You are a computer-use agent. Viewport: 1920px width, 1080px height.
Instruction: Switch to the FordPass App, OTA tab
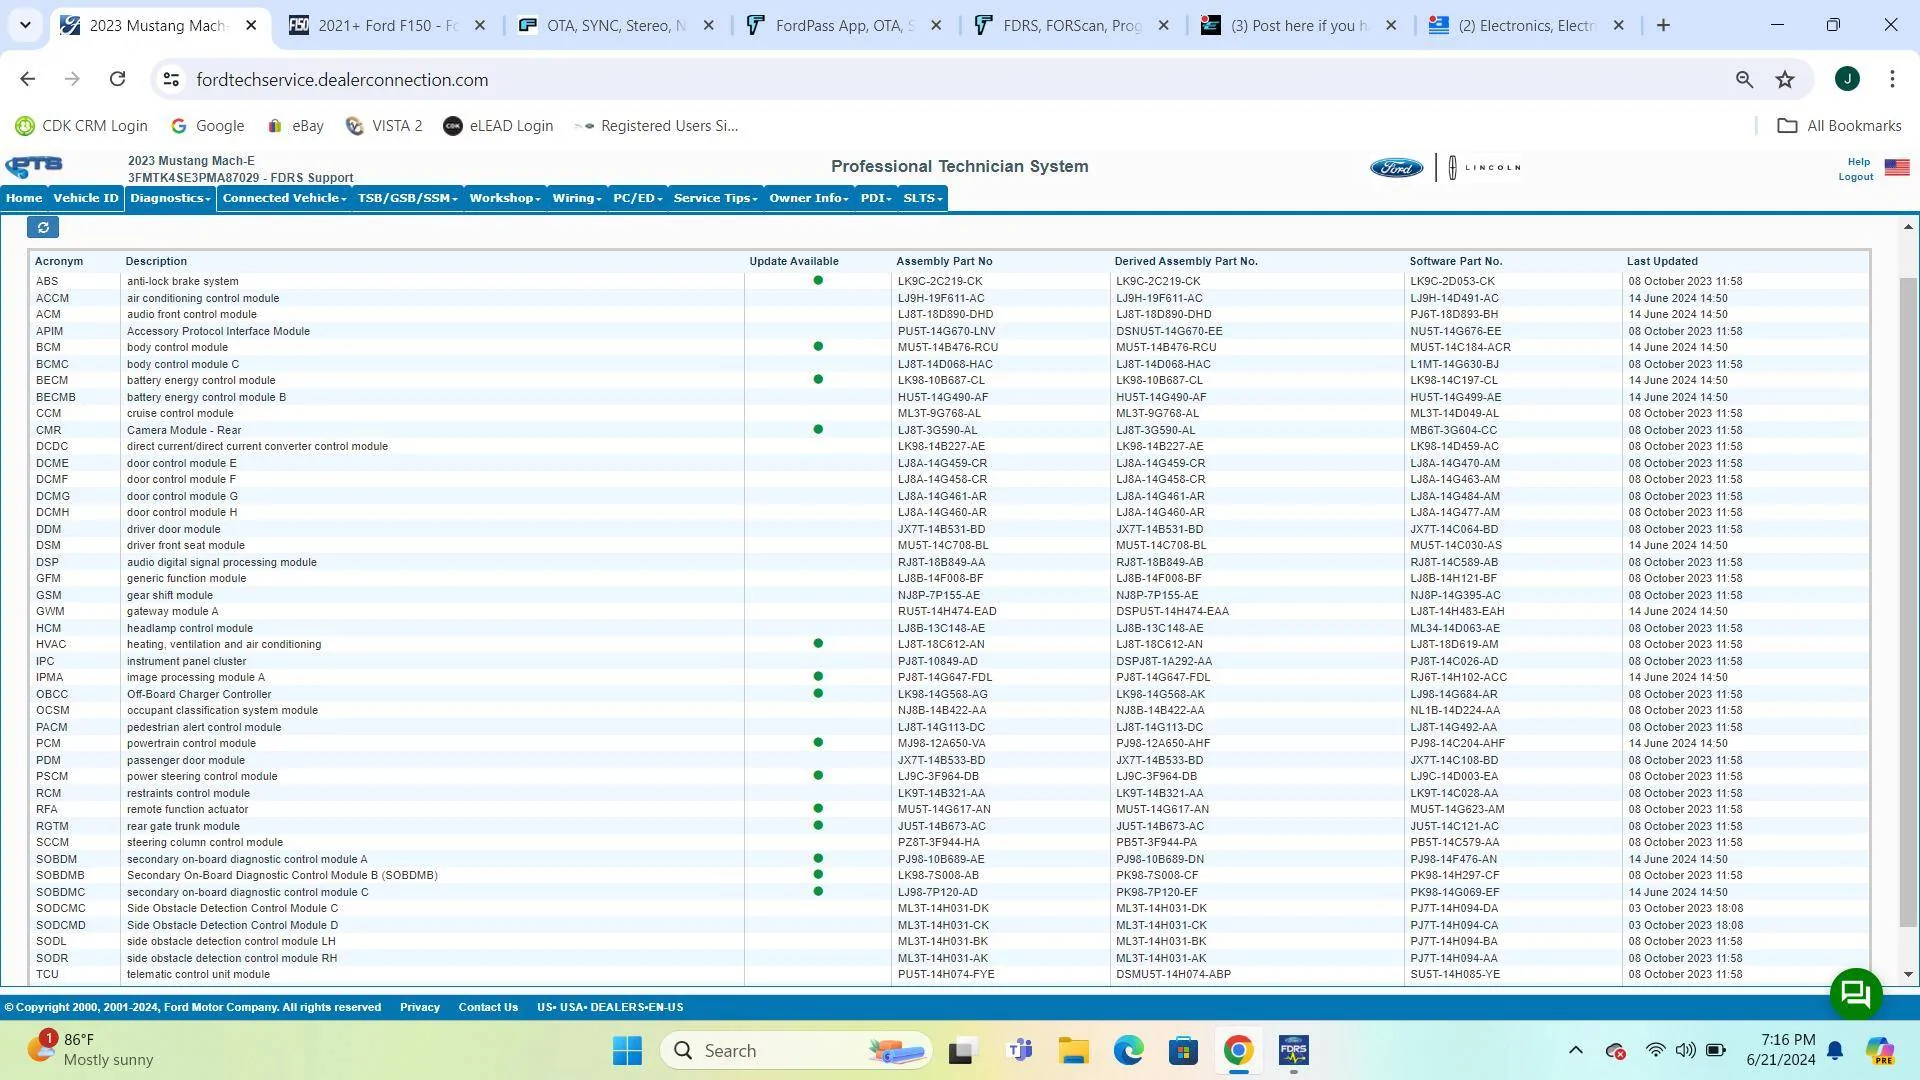(x=845, y=26)
